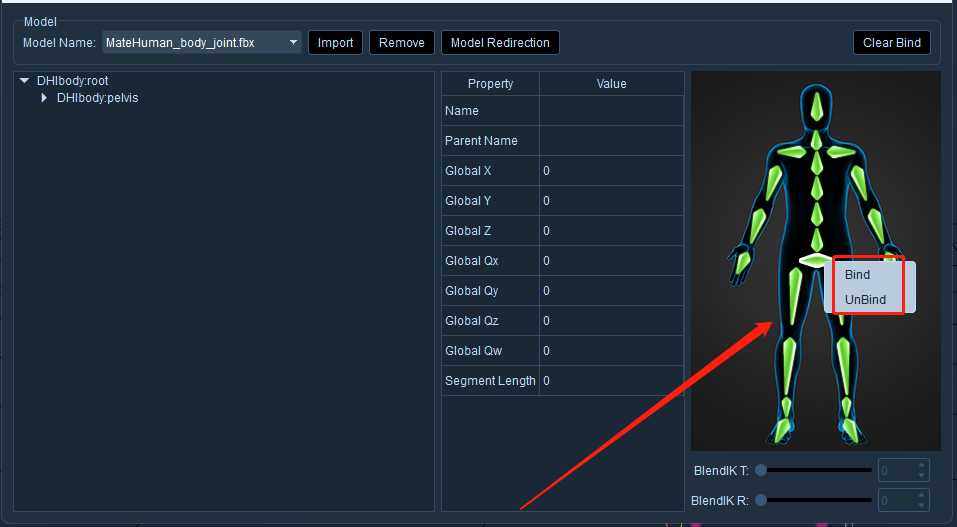Choose UnBind from the context menu

click(x=865, y=300)
